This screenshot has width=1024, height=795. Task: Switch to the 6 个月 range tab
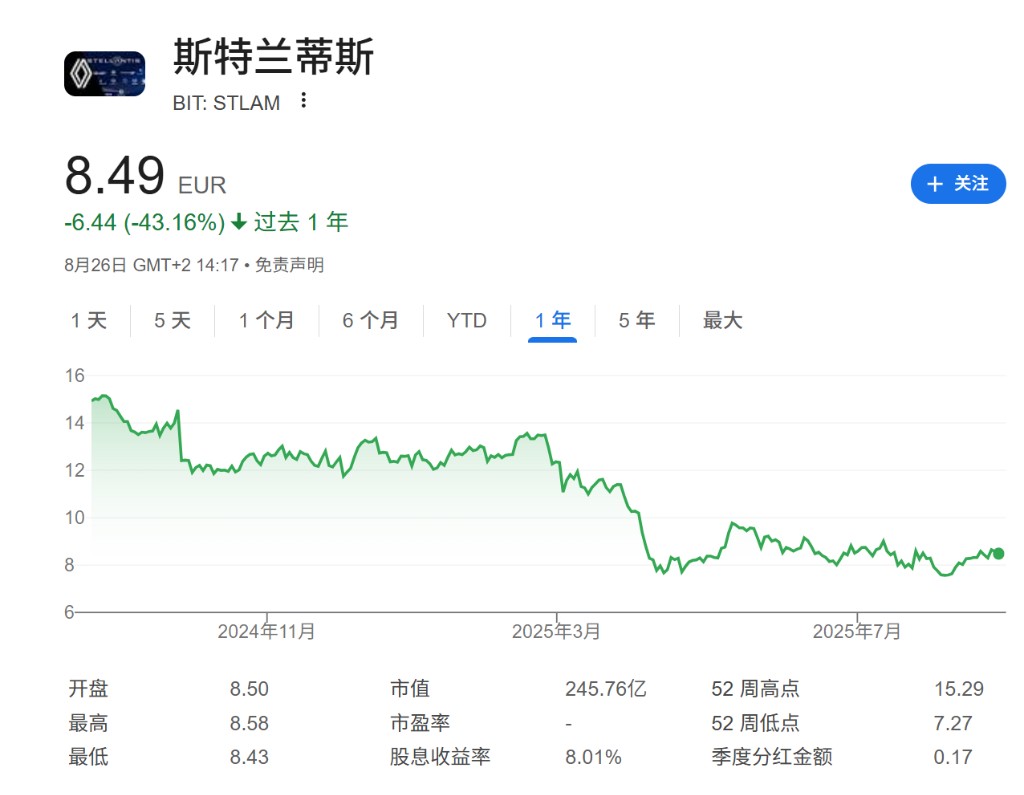point(370,321)
